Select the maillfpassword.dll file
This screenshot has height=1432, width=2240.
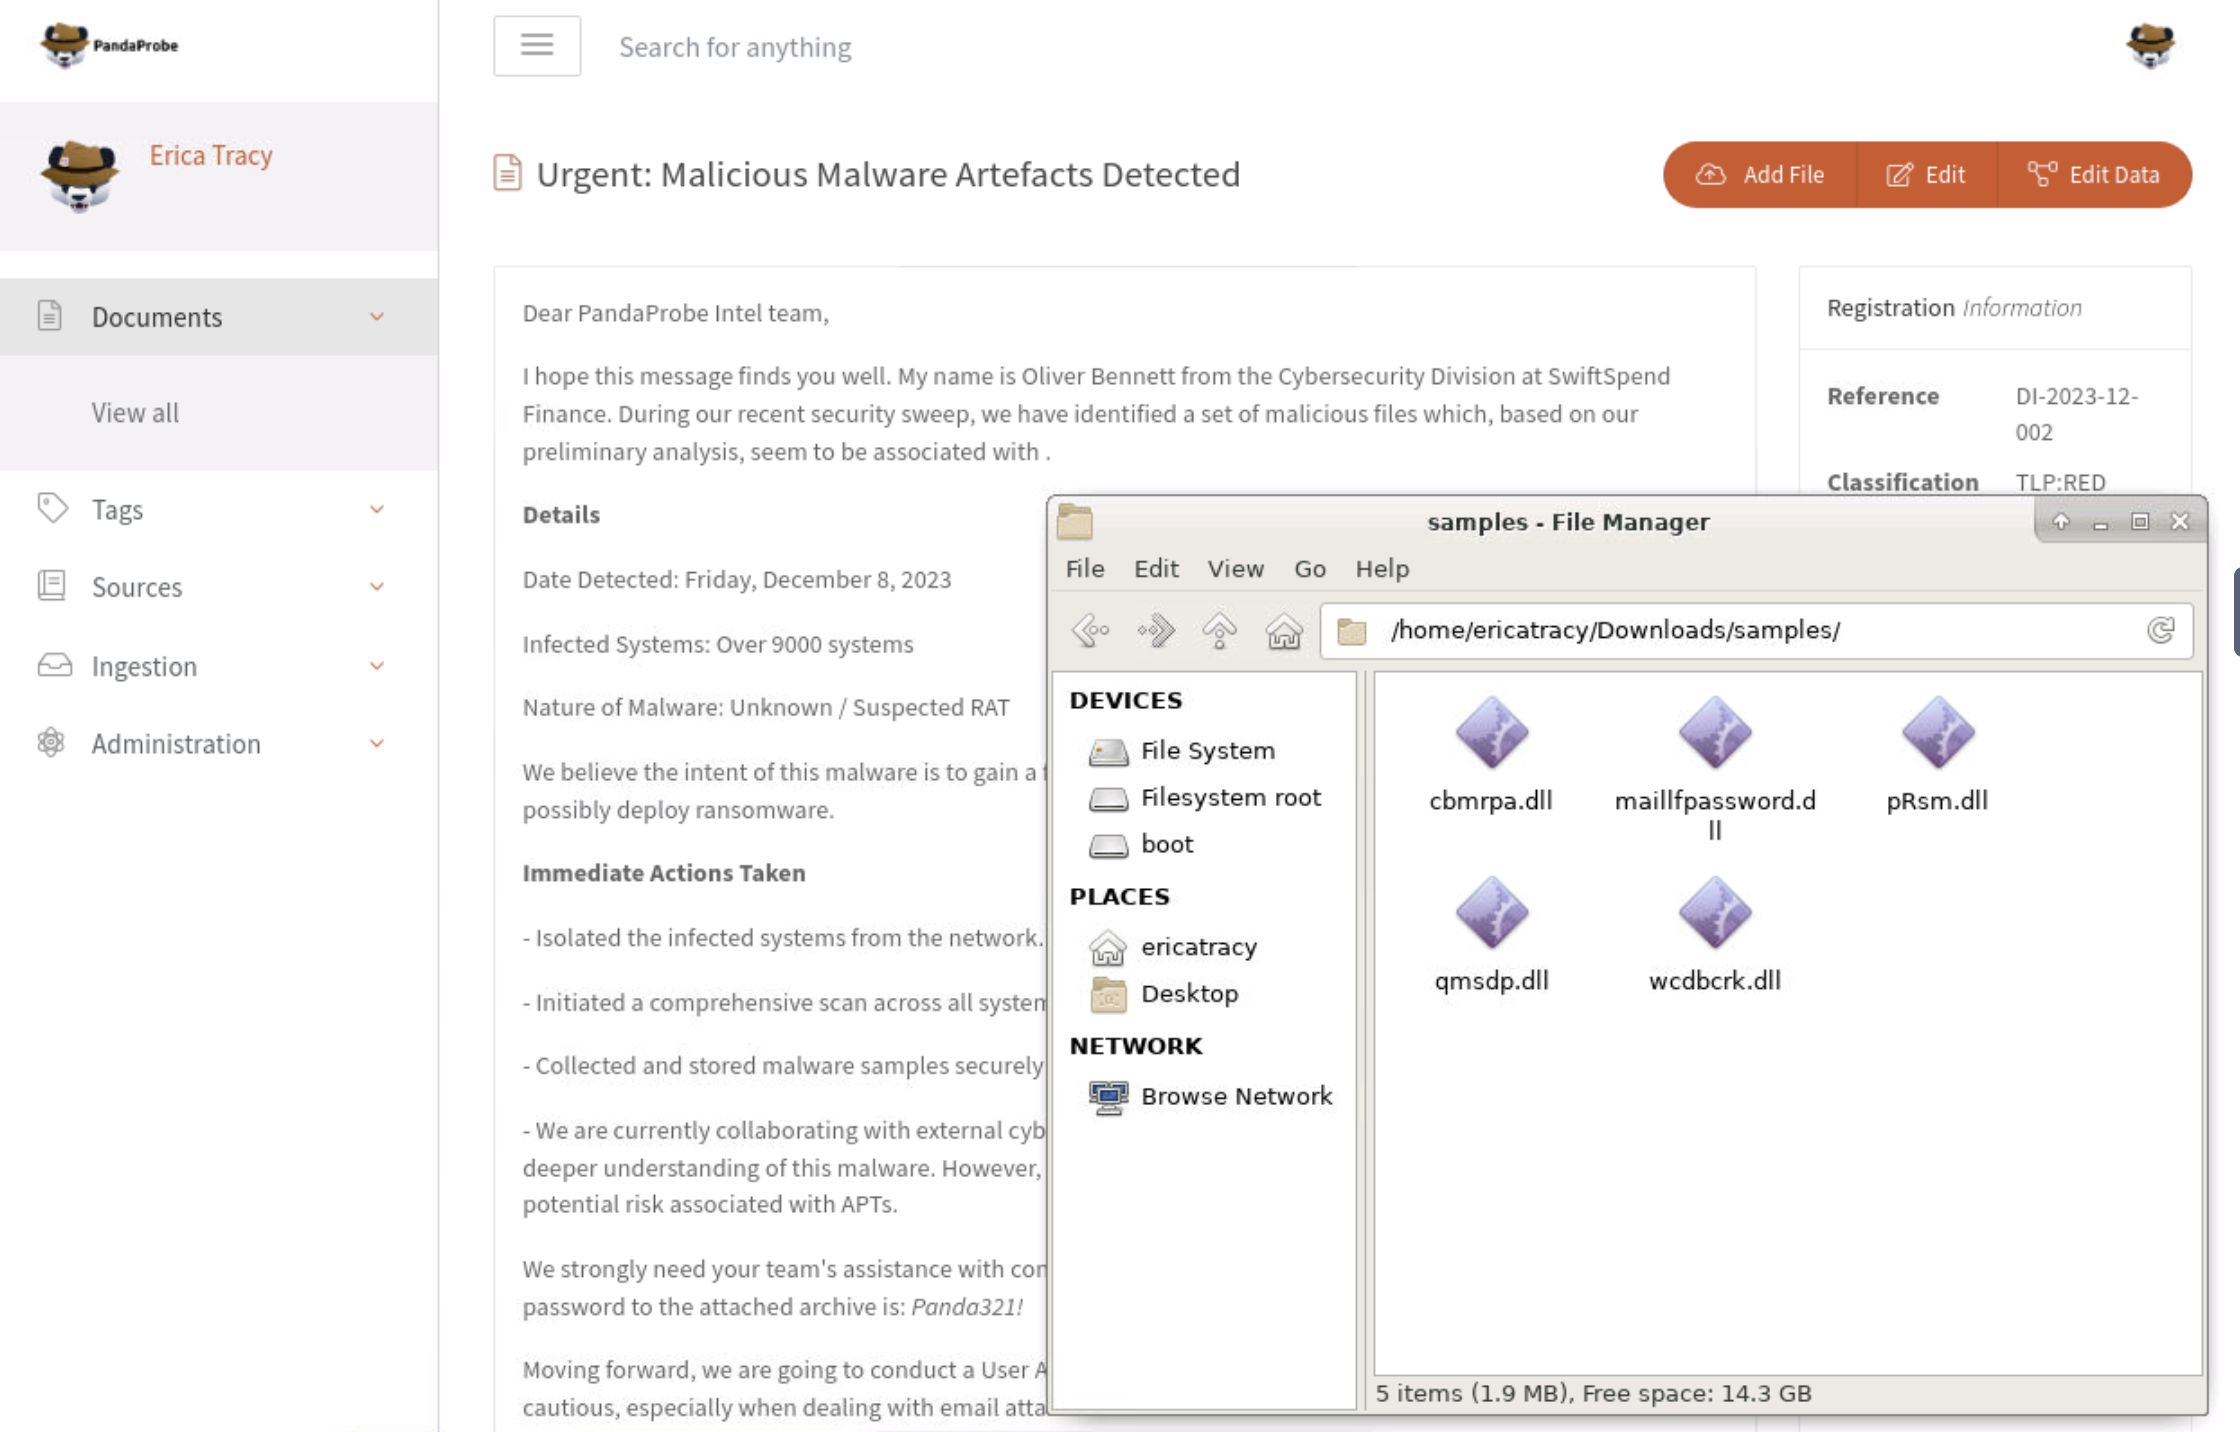pyautogui.click(x=1715, y=768)
